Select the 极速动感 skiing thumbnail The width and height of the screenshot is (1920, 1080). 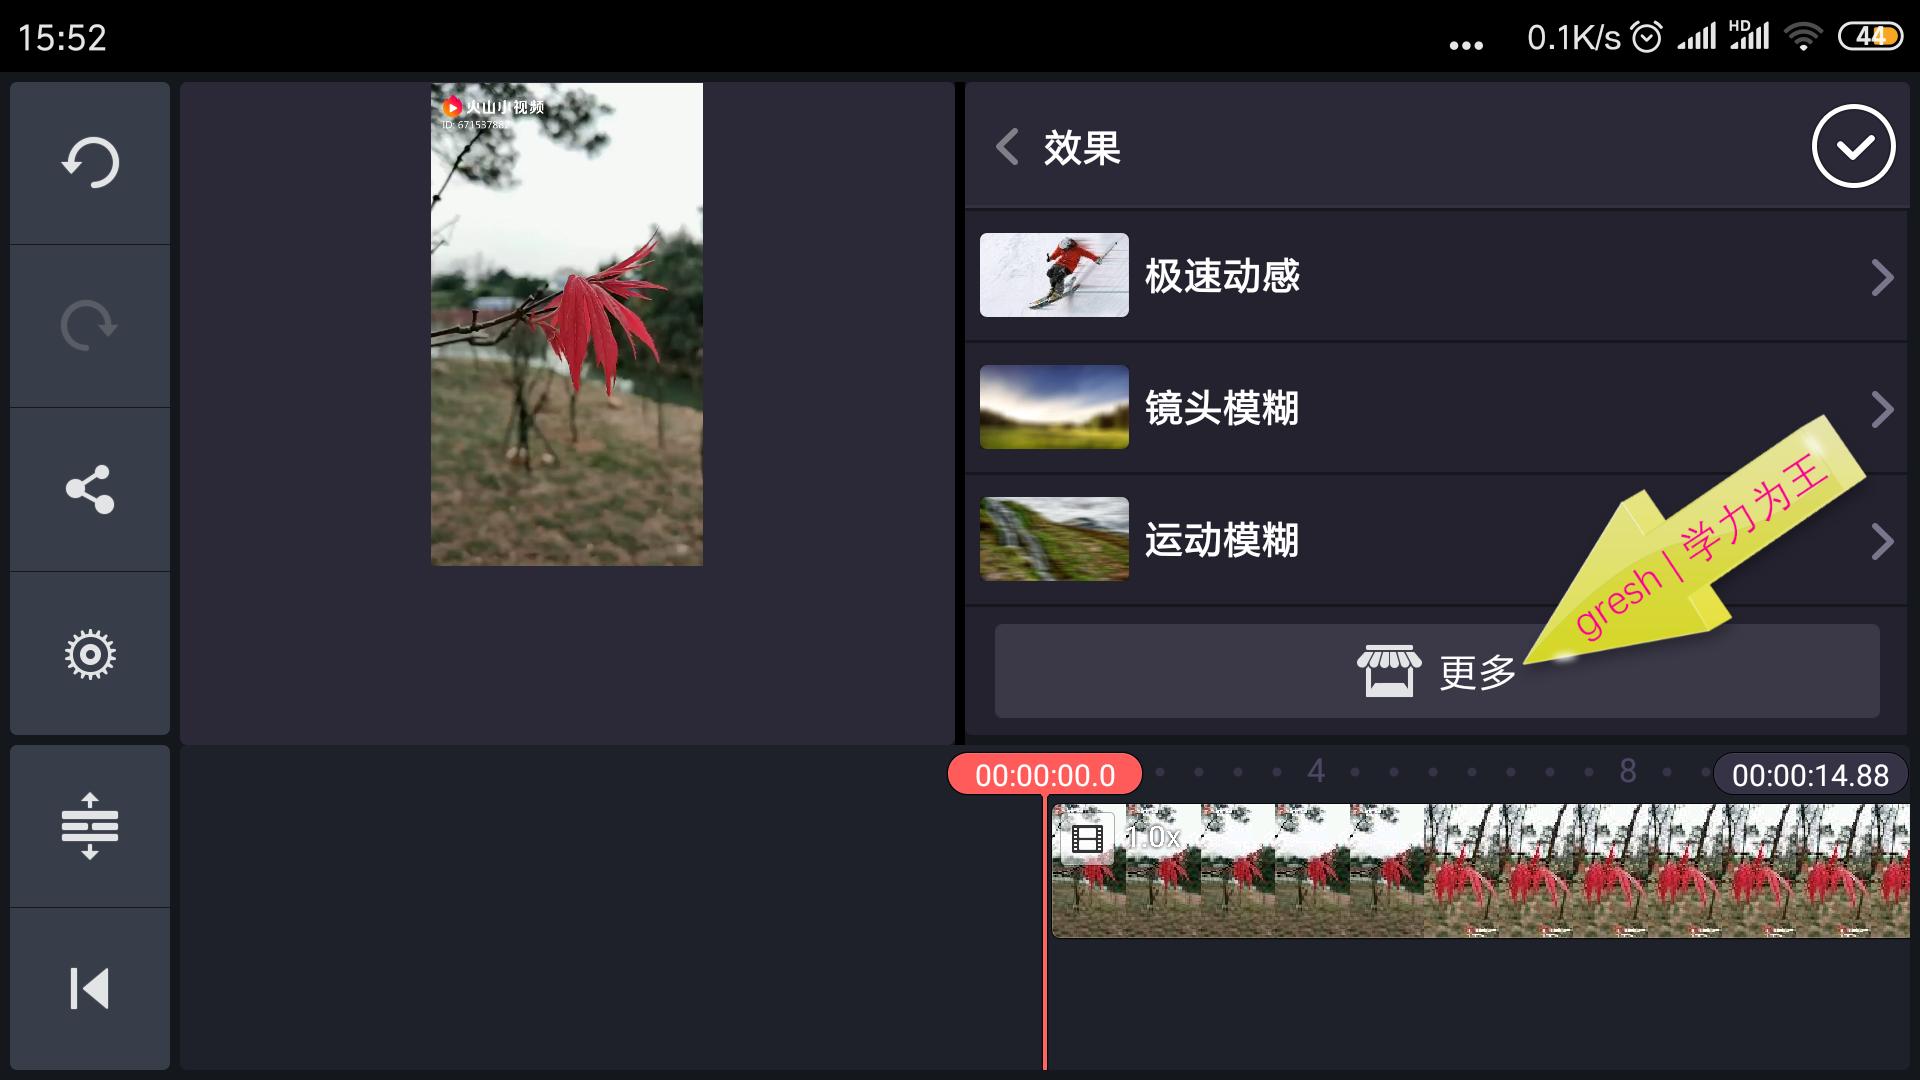[1054, 276]
